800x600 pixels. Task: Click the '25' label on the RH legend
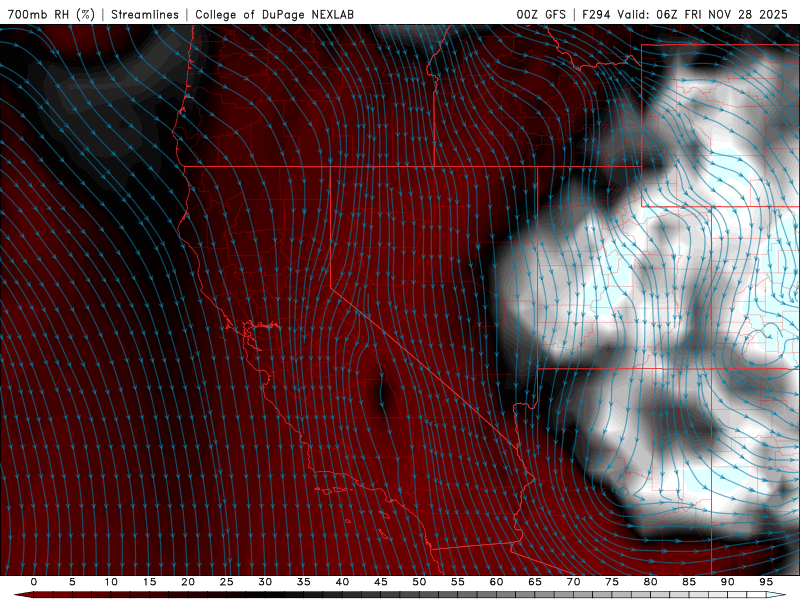[227, 582]
